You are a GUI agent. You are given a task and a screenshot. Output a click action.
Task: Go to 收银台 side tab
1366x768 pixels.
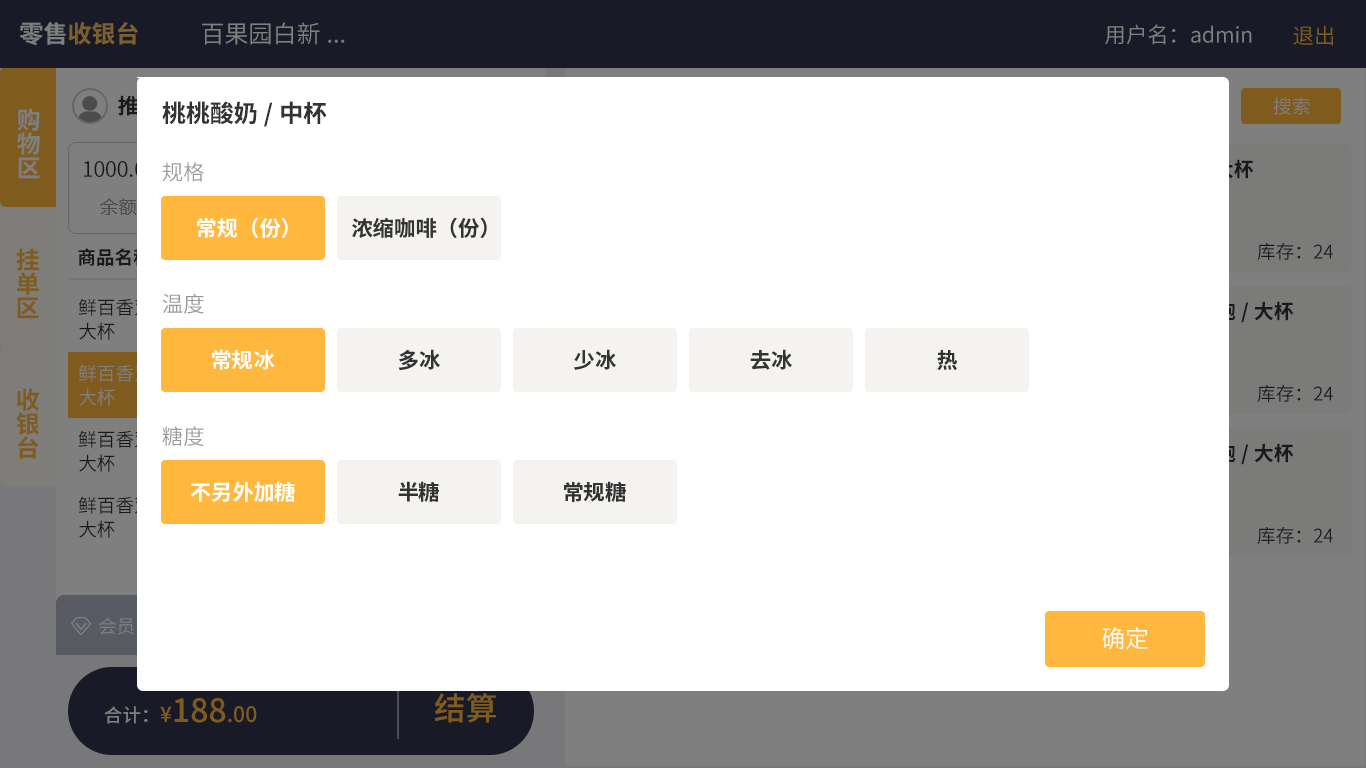[x=28, y=422]
